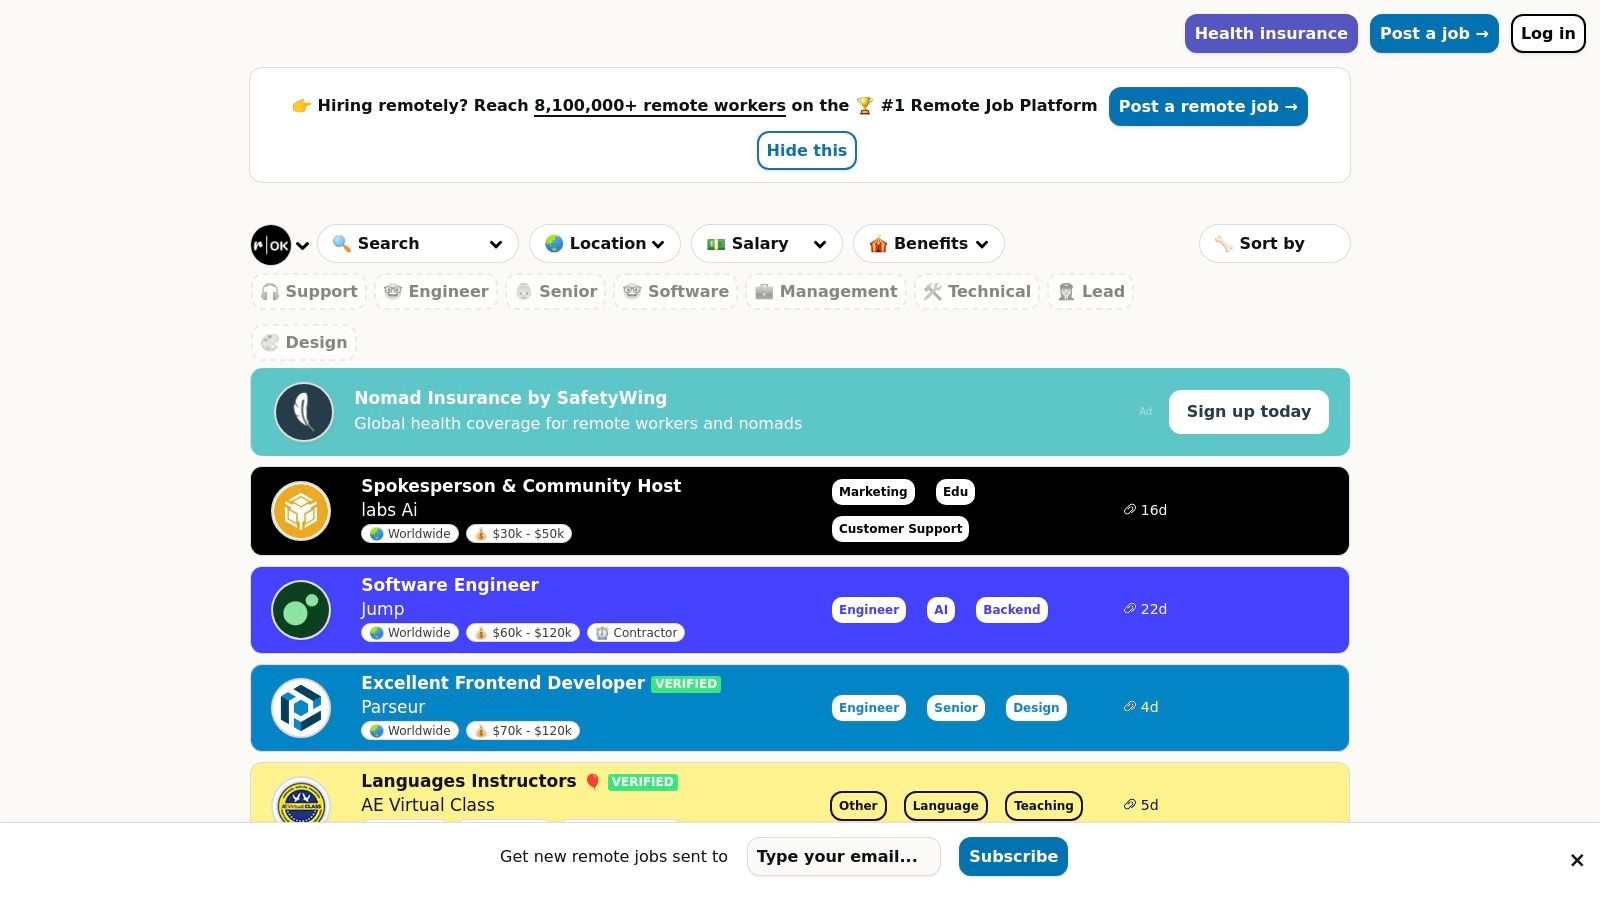This screenshot has width=1600, height=900.
Task: Toggle the Support tag filter
Action: click(x=309, y=292)
